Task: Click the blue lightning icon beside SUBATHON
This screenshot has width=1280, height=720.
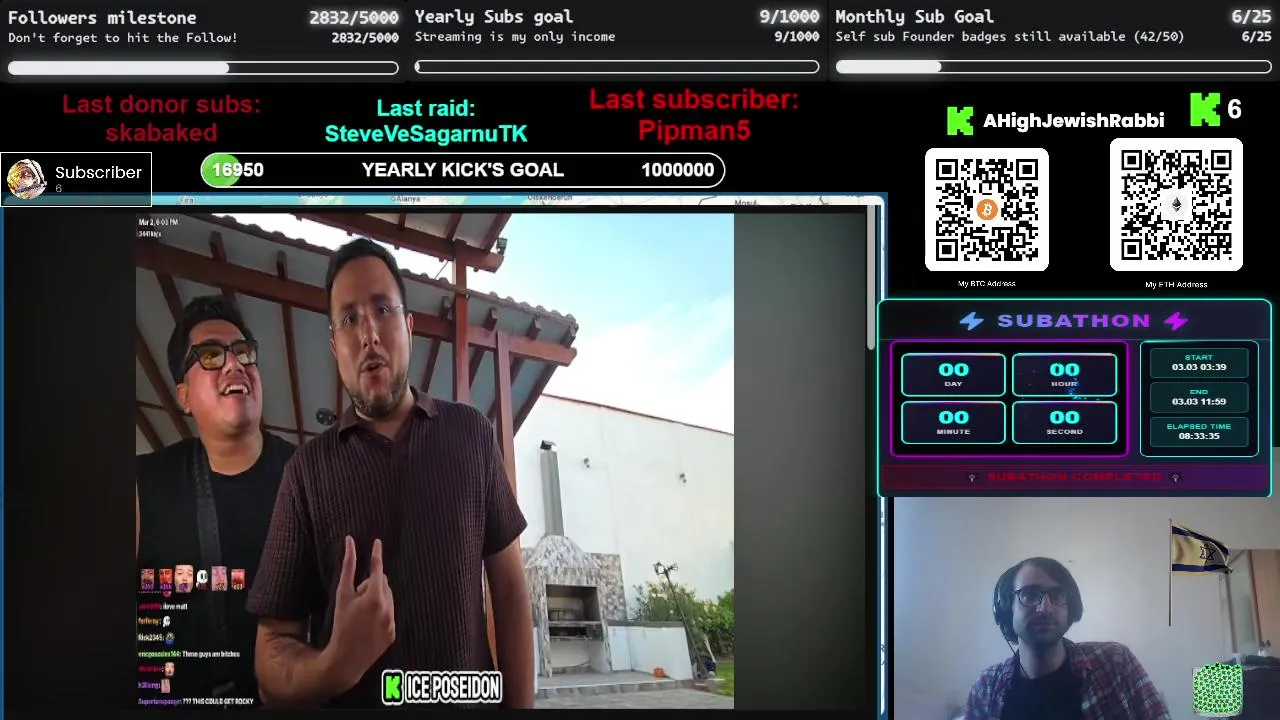Action: point(971,321)
